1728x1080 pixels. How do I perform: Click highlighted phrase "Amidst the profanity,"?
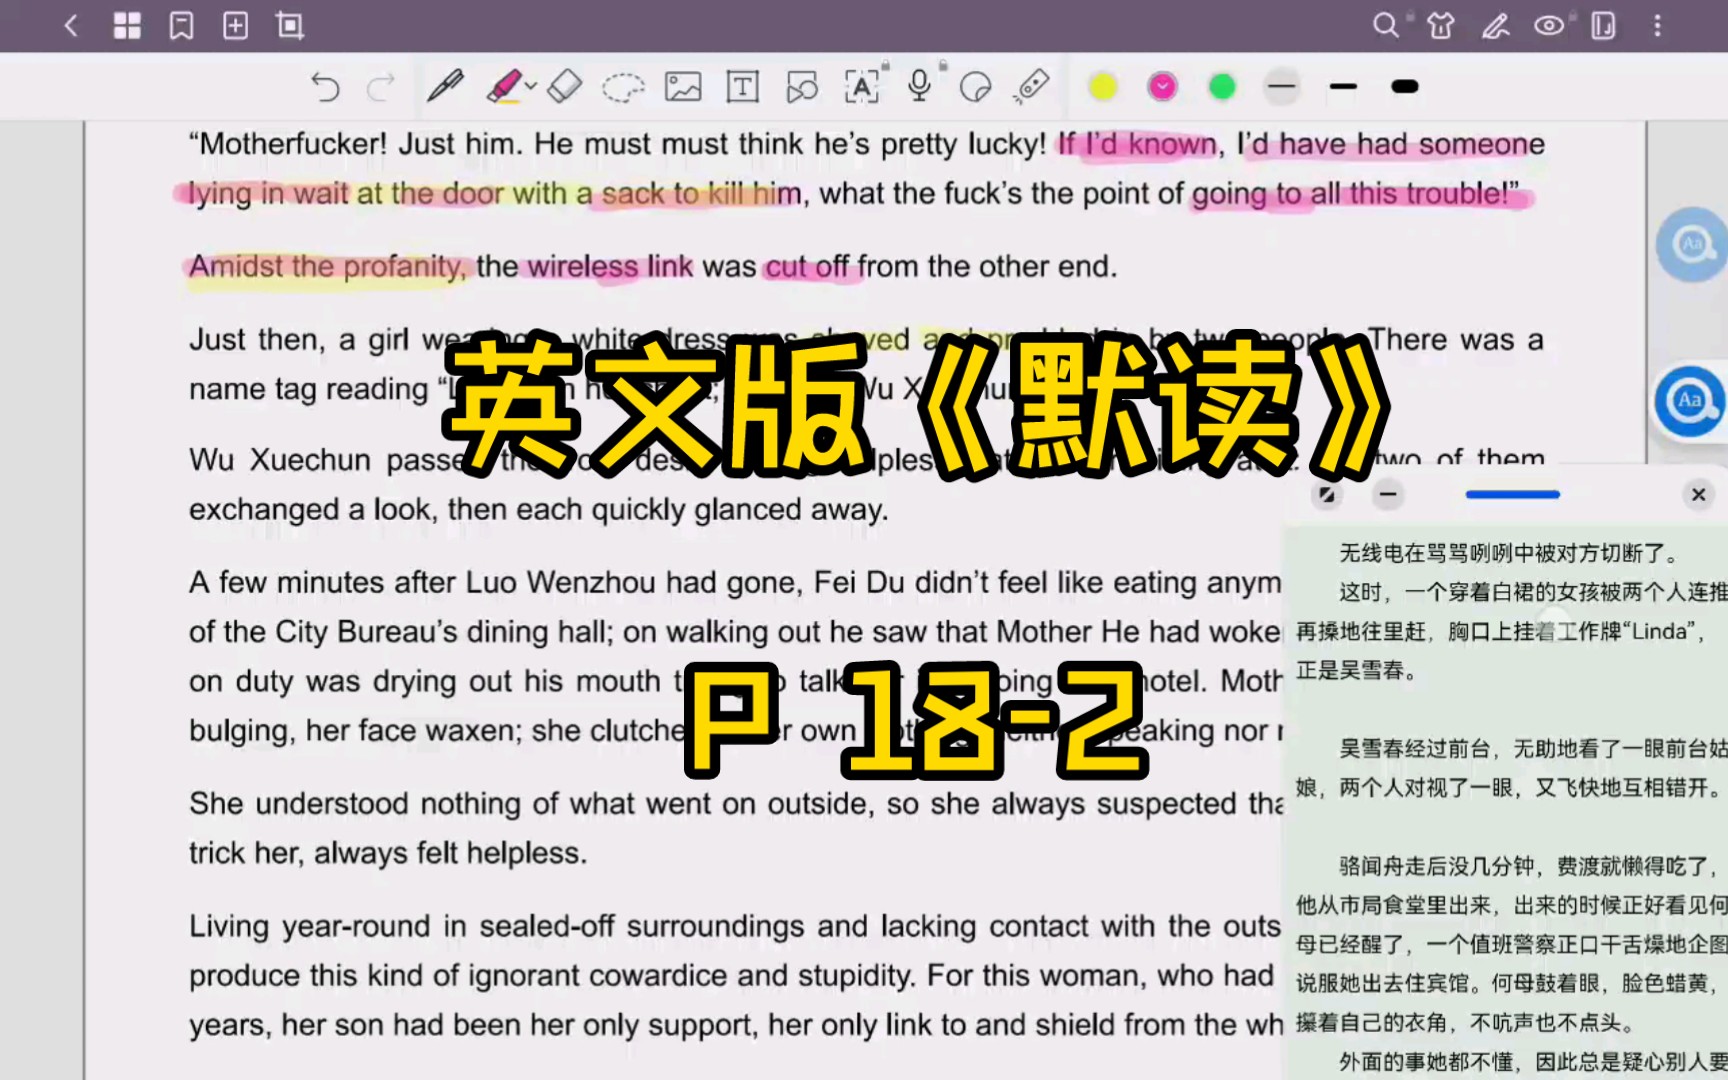pos(327,267)
